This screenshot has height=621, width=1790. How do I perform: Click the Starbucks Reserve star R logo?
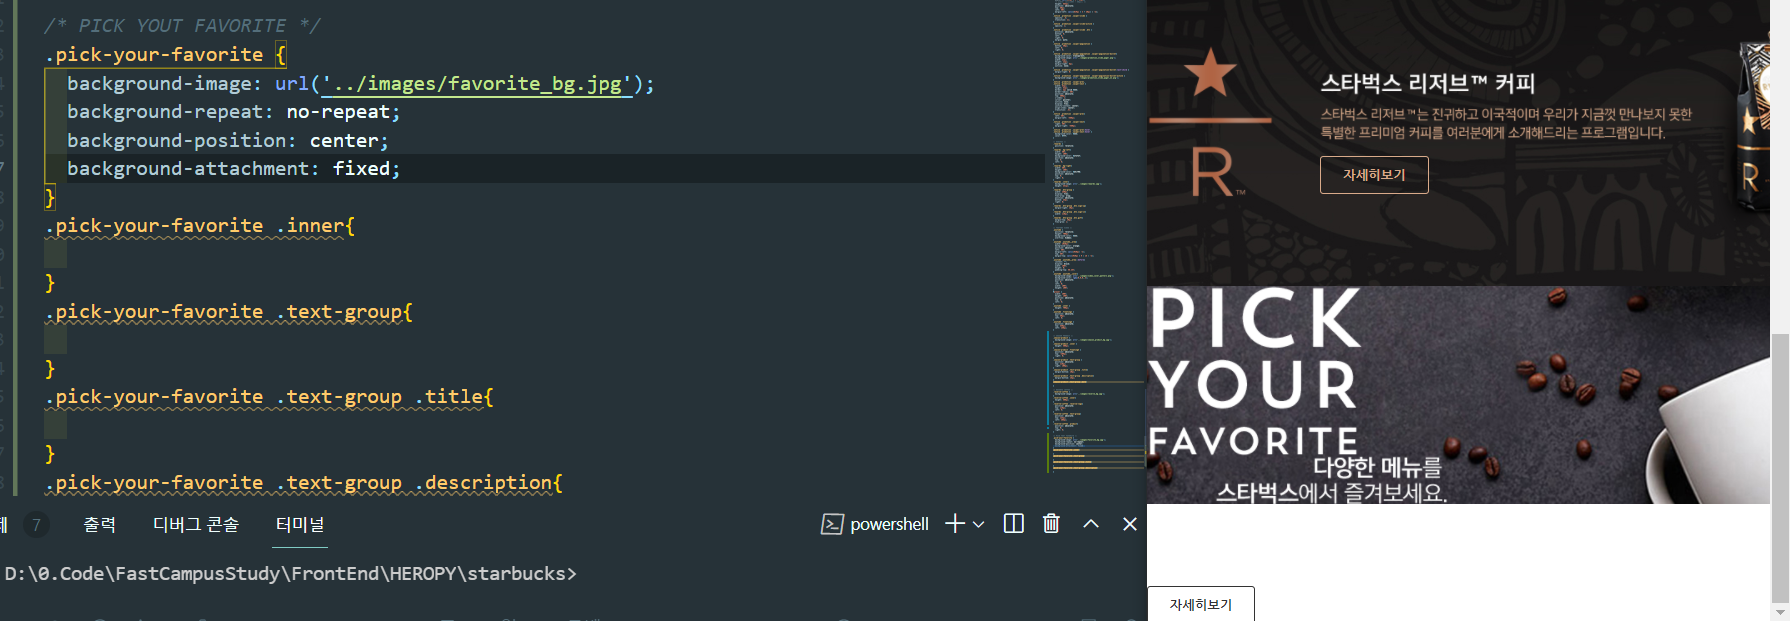click(x=1211, y=122)
